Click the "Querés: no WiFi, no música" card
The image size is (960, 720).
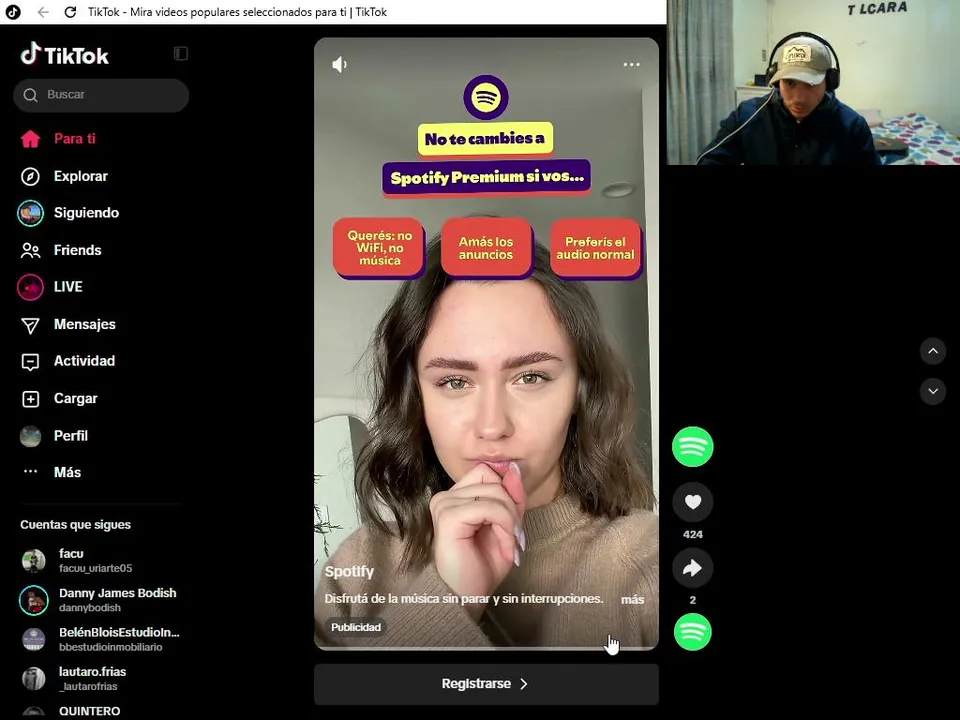tap(379, 248)
